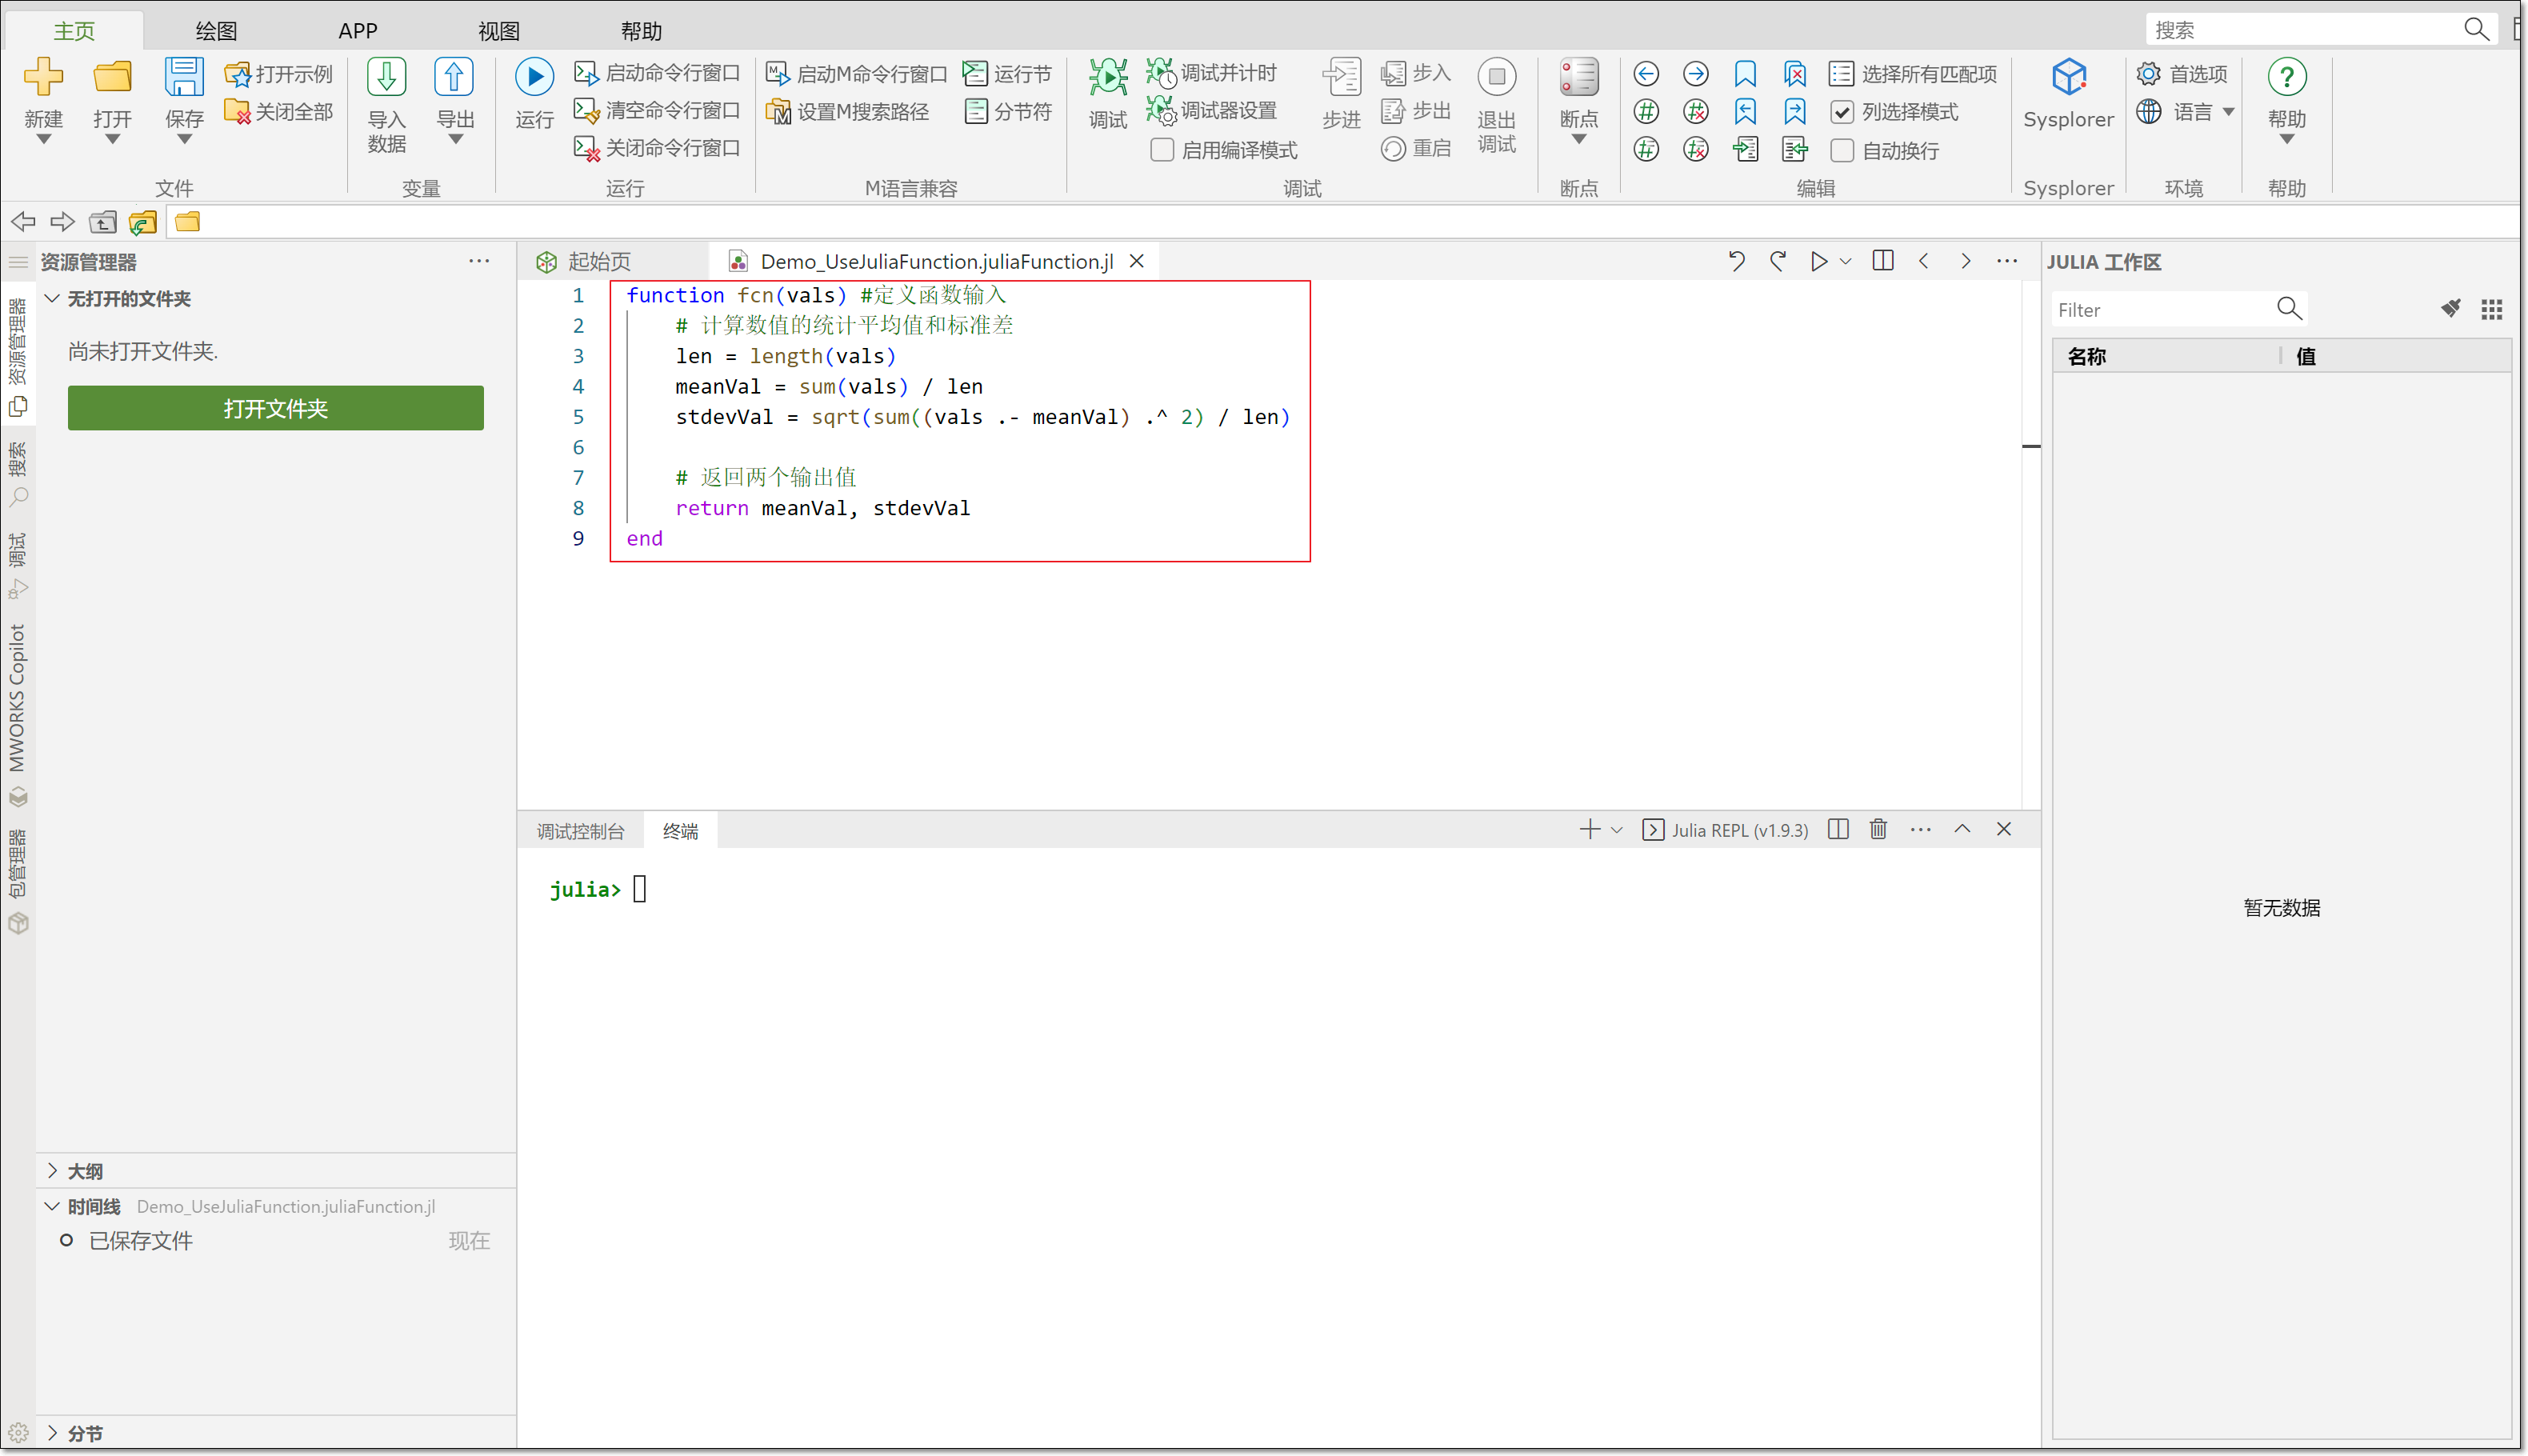Click Open Example (打开示例) in the ribbon
Image resolution: width=2528 pixels, height=1456 pixels.
click(279, 74)
